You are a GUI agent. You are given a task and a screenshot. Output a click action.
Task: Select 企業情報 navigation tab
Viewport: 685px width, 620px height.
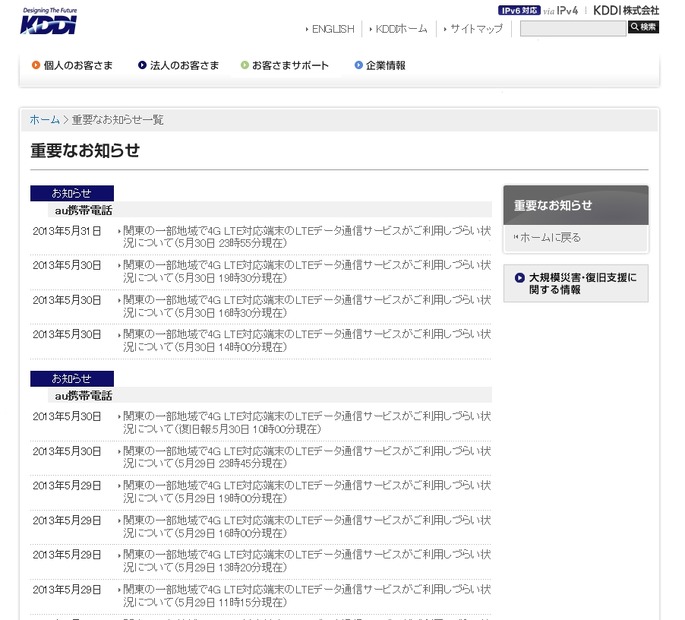(x=385, y=66)
